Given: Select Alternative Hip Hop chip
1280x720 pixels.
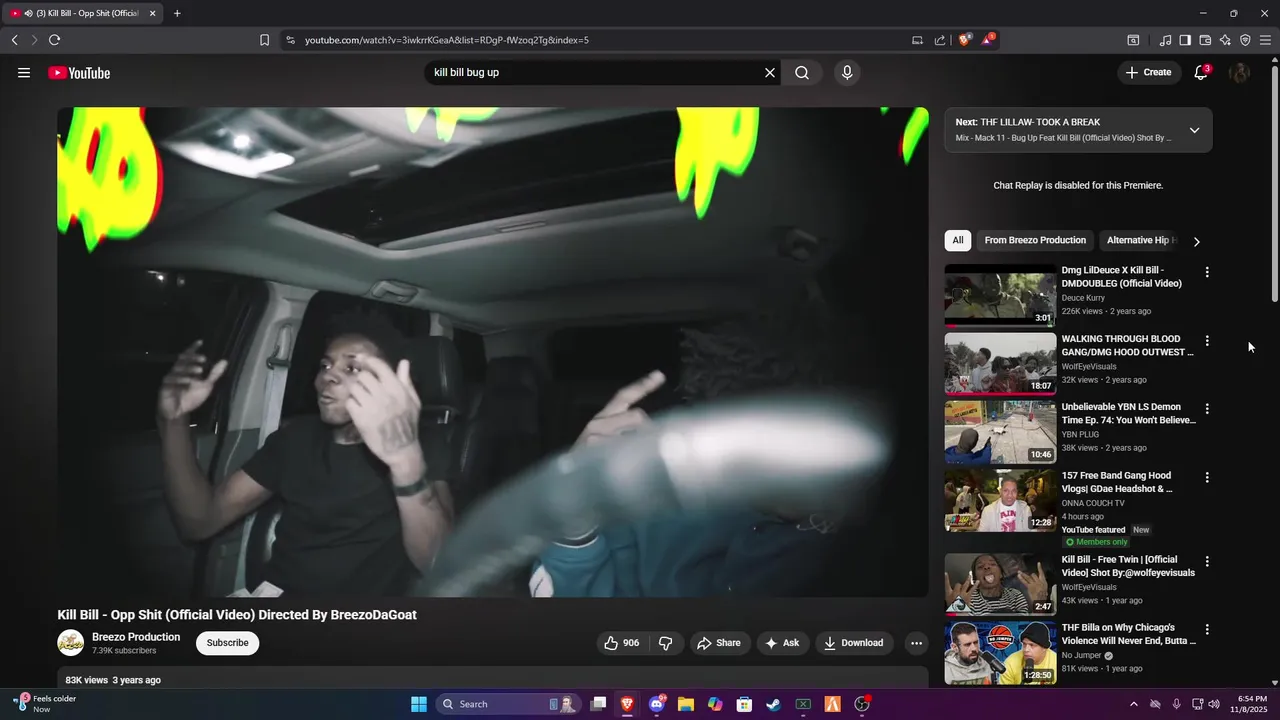Looking at the screenshot, I should coord(1141,240).
